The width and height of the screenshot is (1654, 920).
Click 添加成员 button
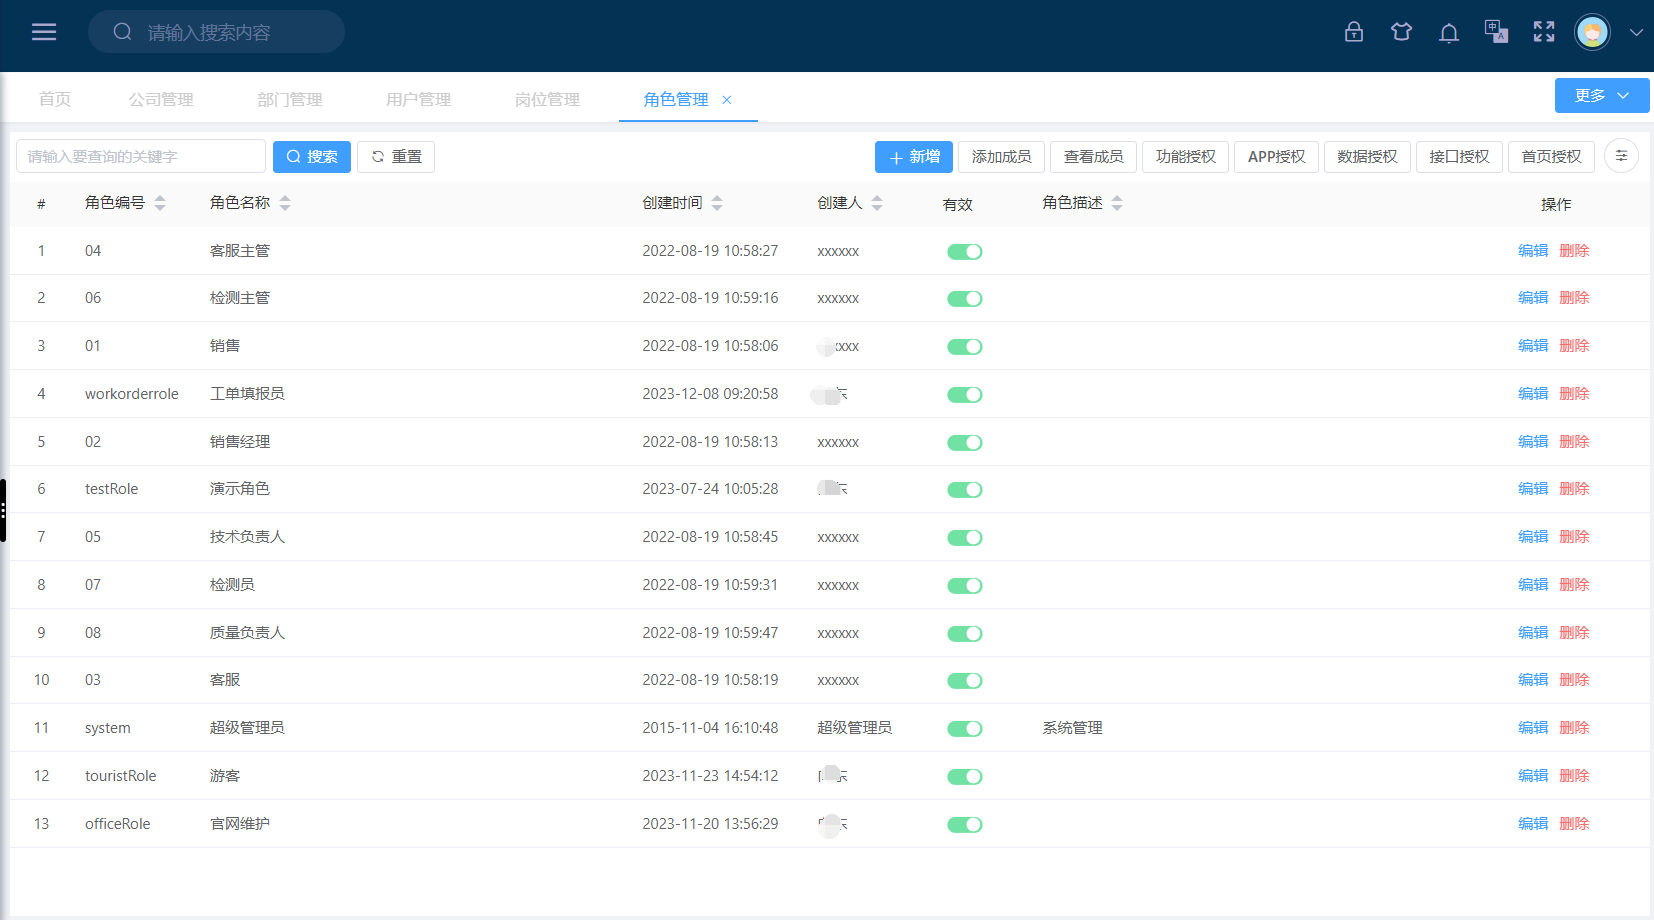(1002, 157)
